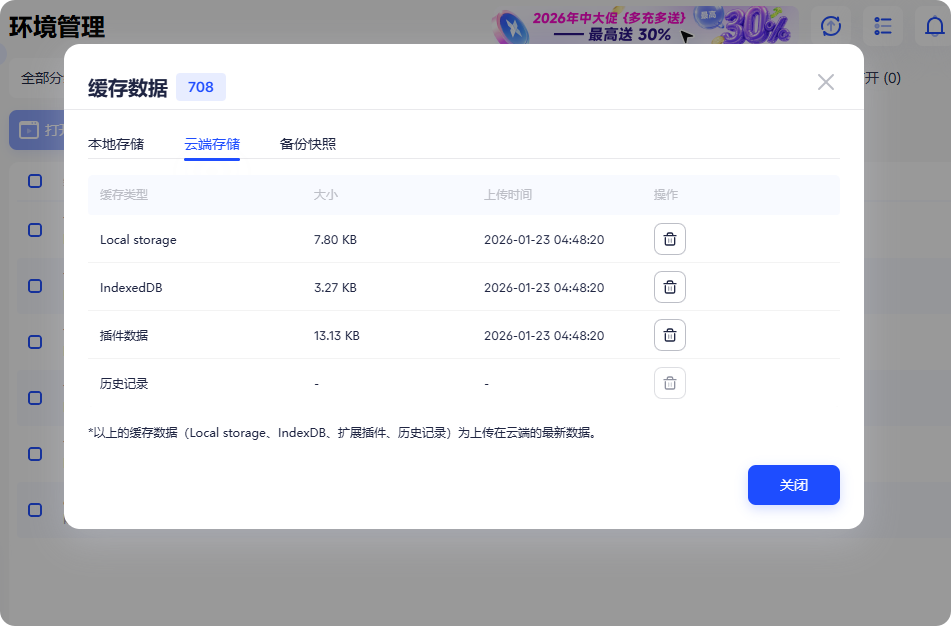The image size is (951, 626).
Task: Select the Local storage row label
Action: [138, 240]
